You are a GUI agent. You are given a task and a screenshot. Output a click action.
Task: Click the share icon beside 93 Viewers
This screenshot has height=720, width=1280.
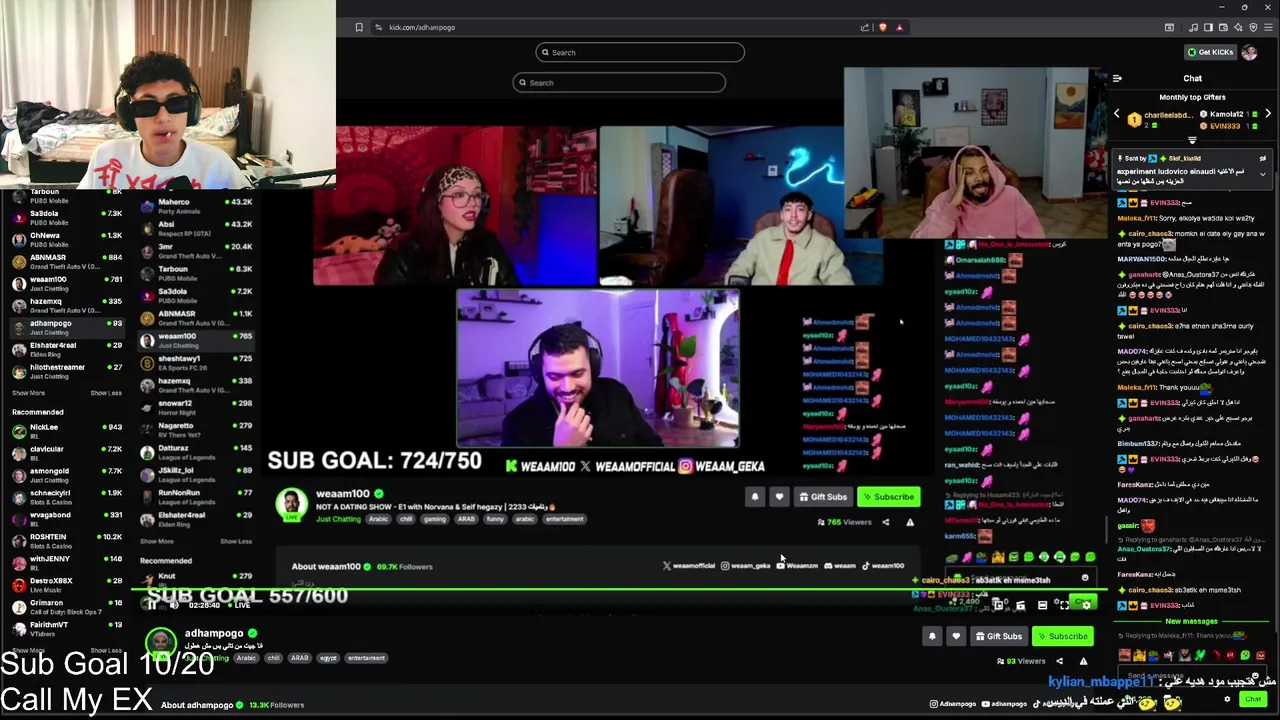coord(1060,661)
